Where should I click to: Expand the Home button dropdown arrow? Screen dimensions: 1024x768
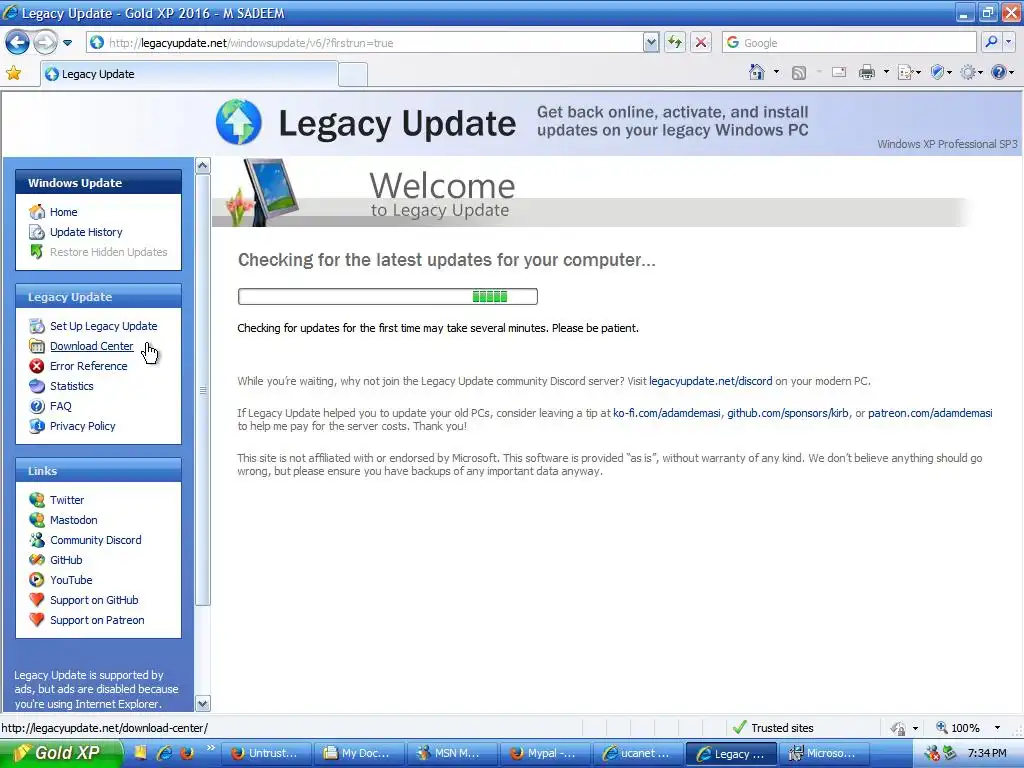pos(776,72)
